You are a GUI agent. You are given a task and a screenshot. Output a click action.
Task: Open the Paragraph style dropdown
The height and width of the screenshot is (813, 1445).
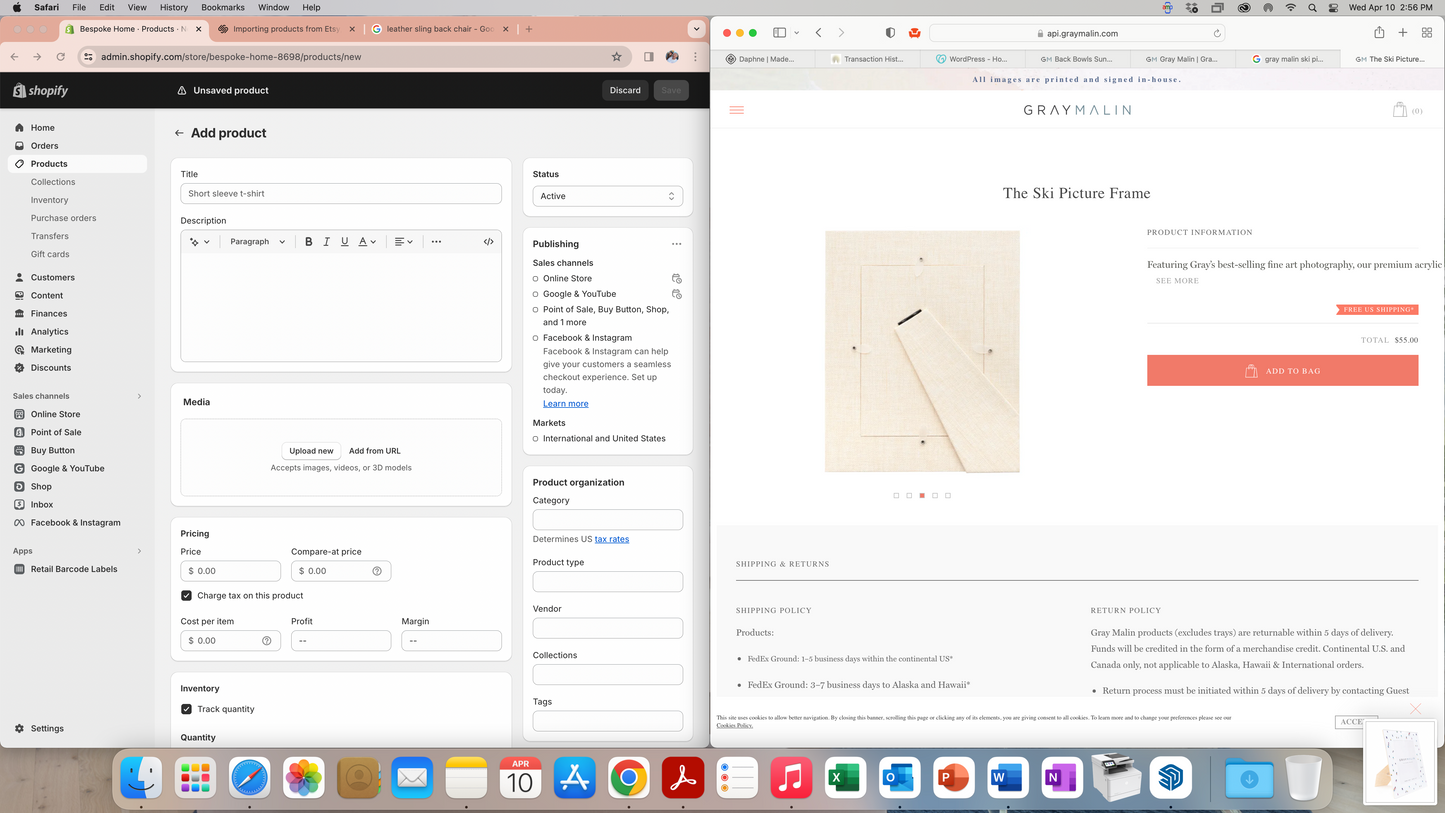pyautogui.click(x=257, y=242)
